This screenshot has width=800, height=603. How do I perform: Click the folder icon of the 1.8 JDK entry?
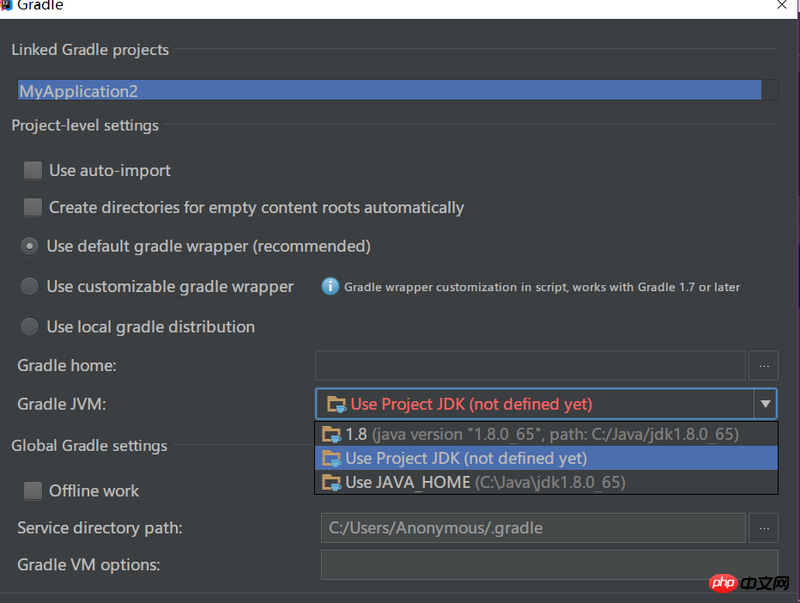pyautogui.click(x=331, y=434)
